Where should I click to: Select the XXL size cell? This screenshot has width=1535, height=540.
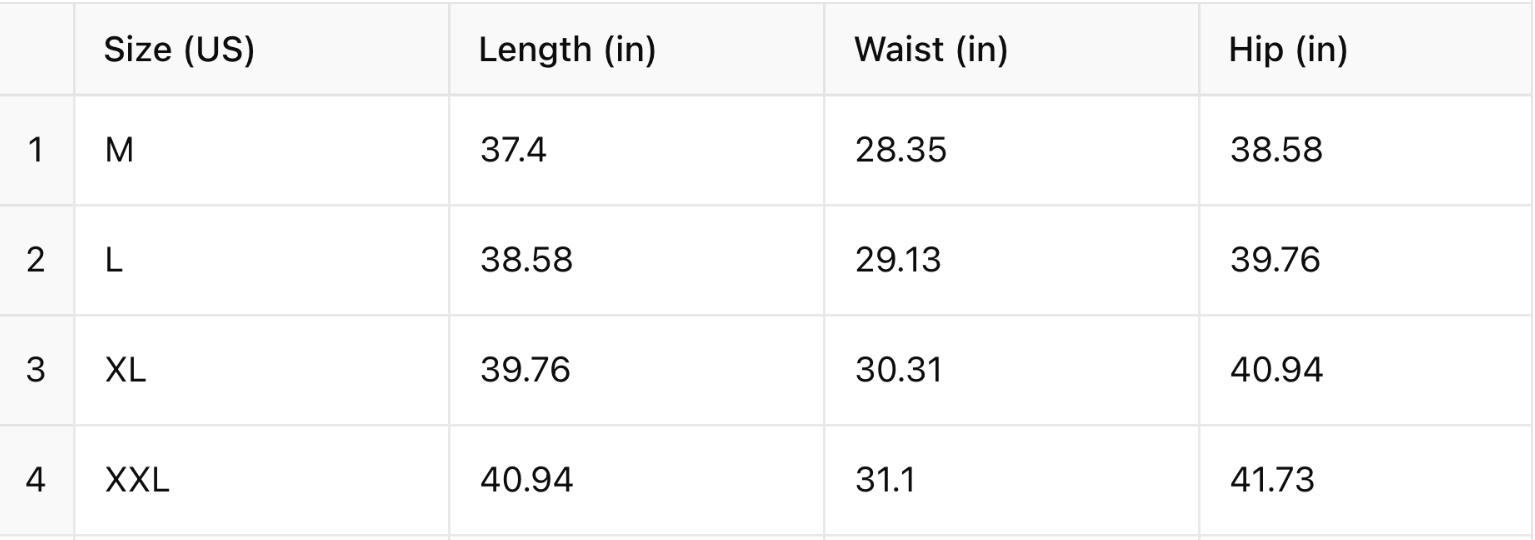tap(137, 481)
